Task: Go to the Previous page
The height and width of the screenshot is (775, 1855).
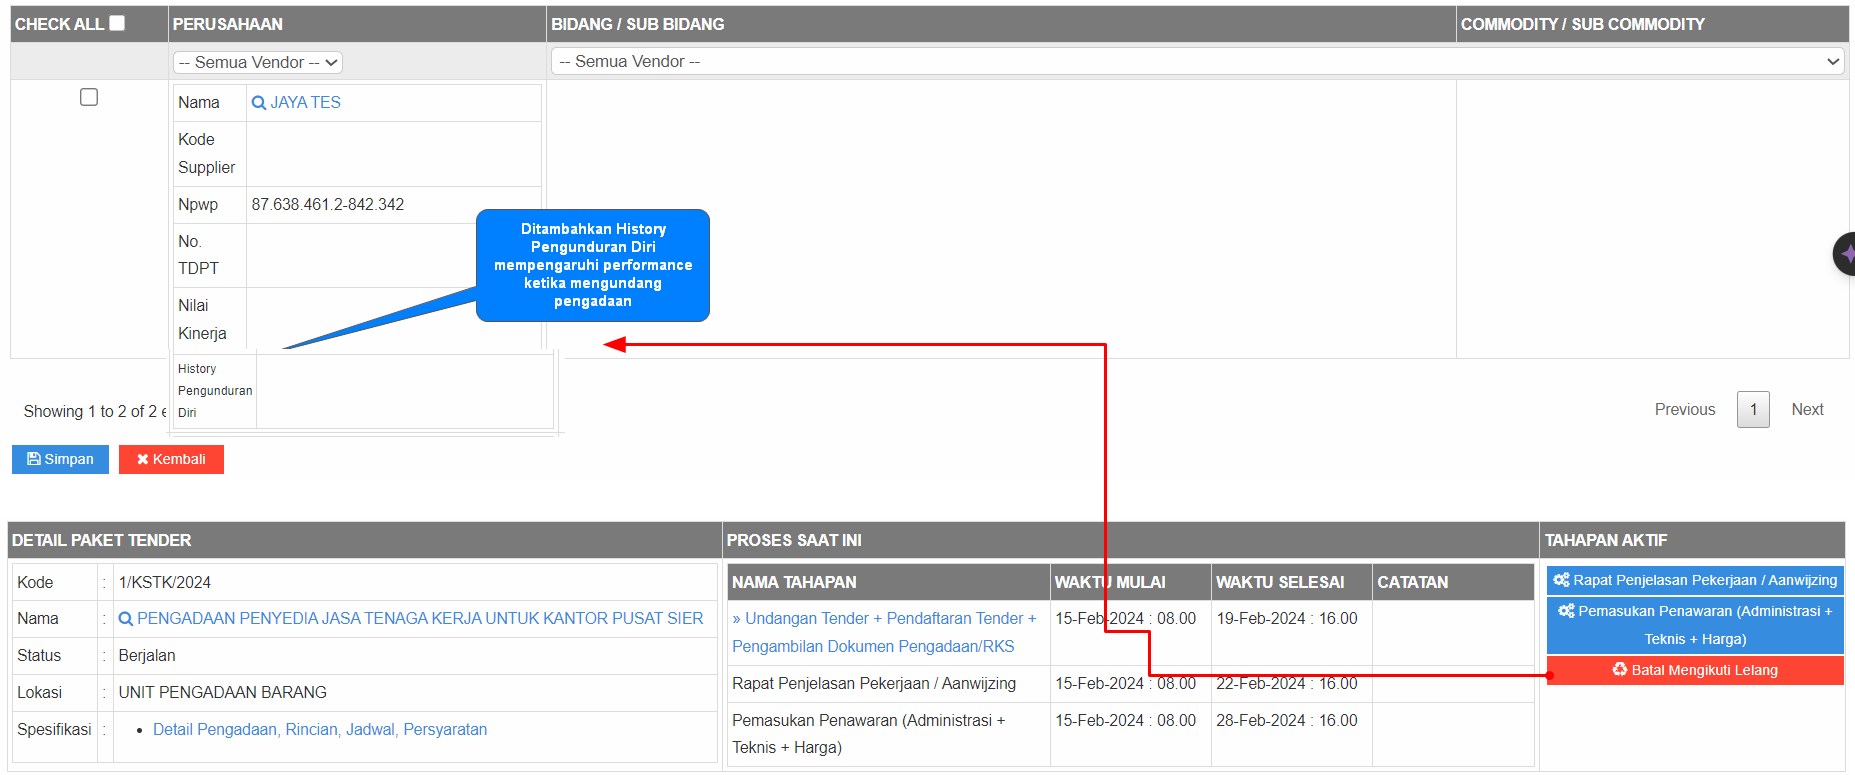Action: click(1684, 410)
